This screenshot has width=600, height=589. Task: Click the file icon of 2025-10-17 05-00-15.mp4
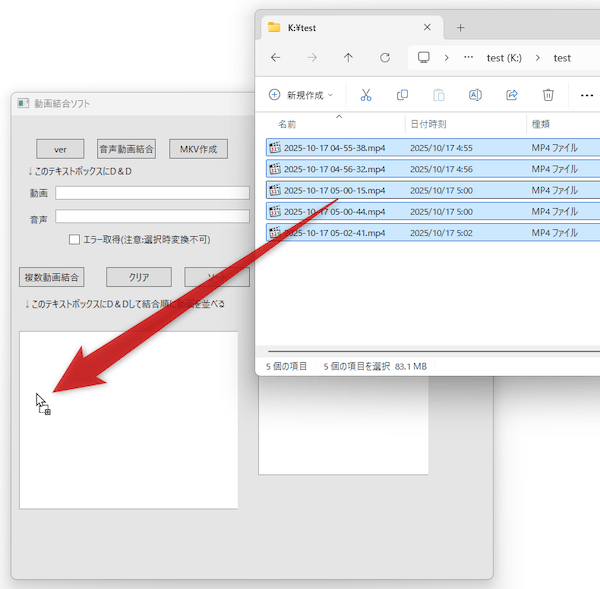pyautogui.click(x=275, y=190)
